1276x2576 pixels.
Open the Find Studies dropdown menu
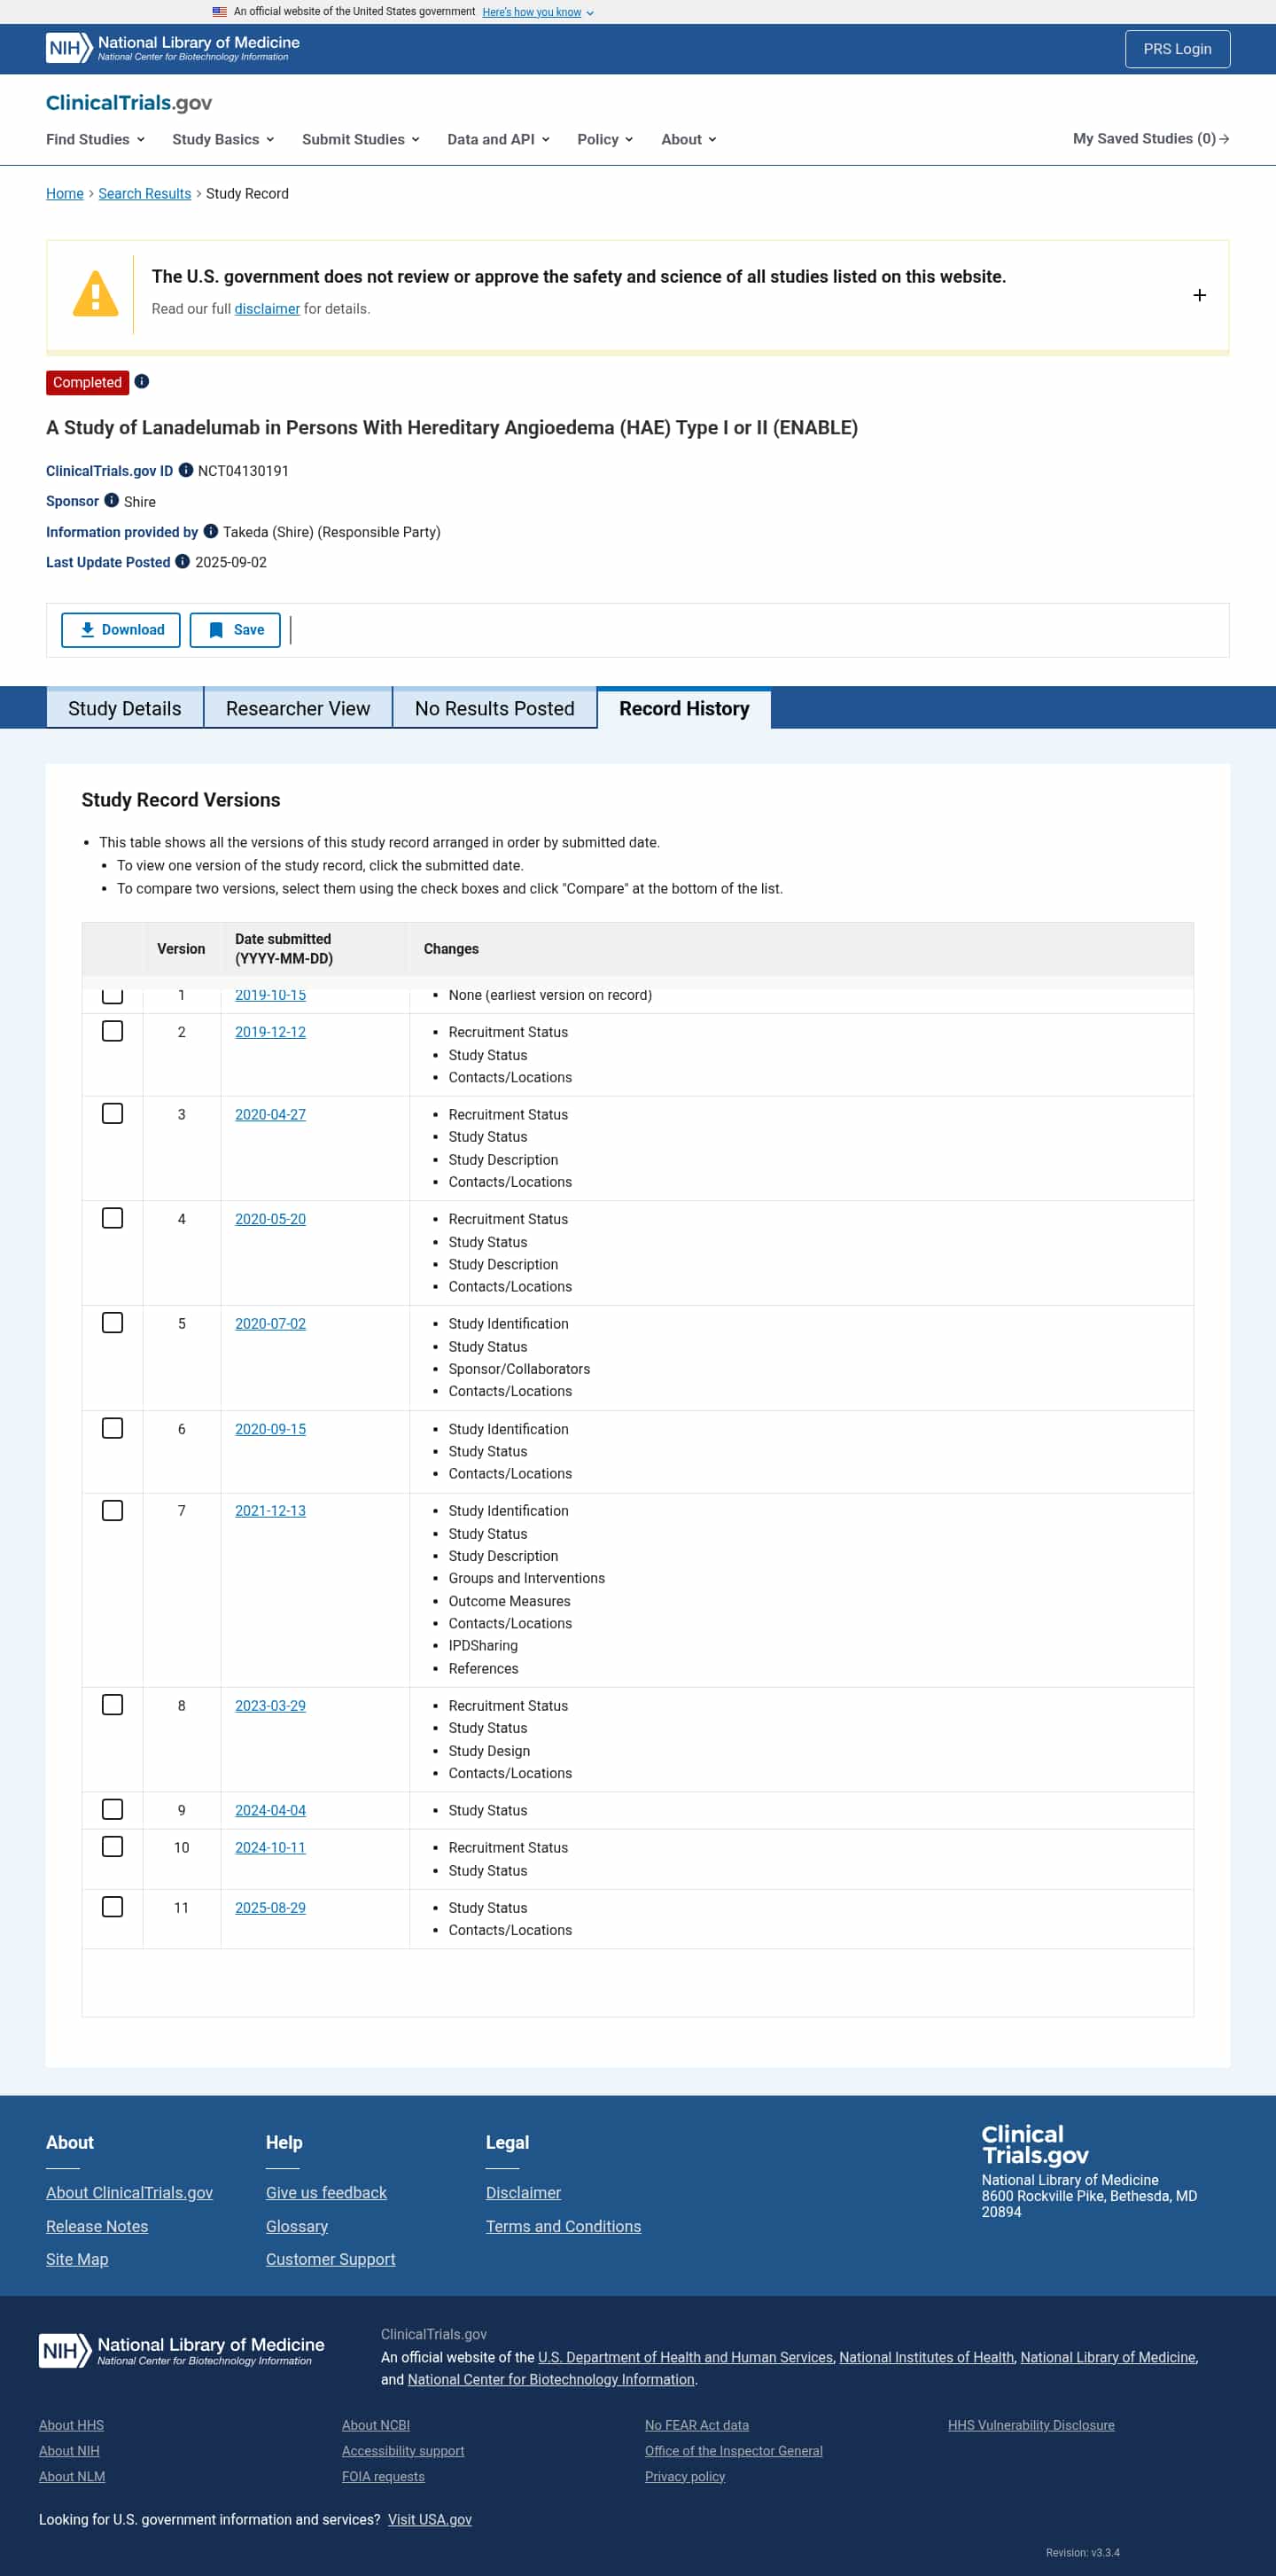[x=95, y=139]
